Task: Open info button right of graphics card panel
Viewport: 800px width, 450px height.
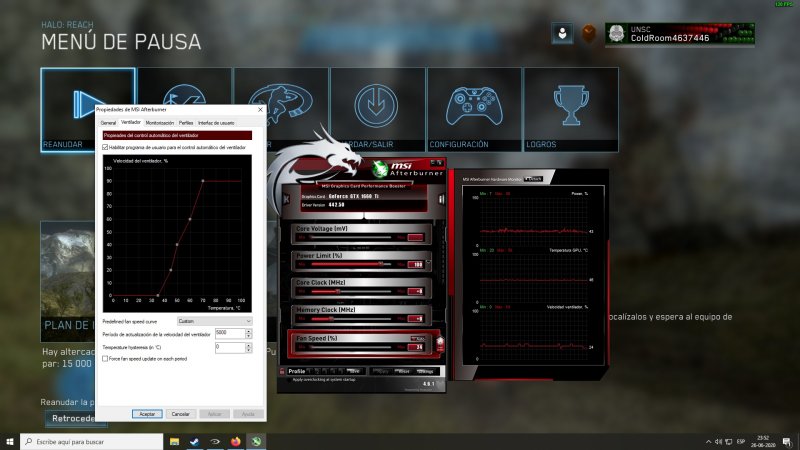Action: (441, 199)
